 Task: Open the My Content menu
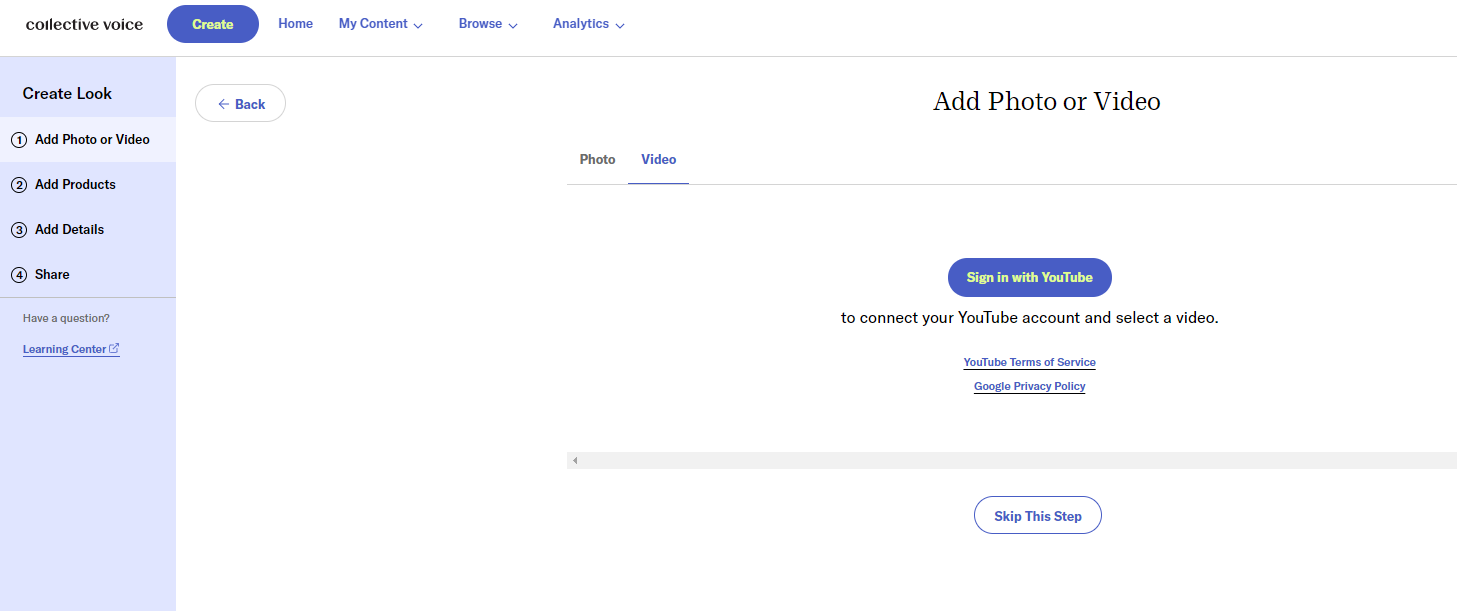(x=381, y=24)
